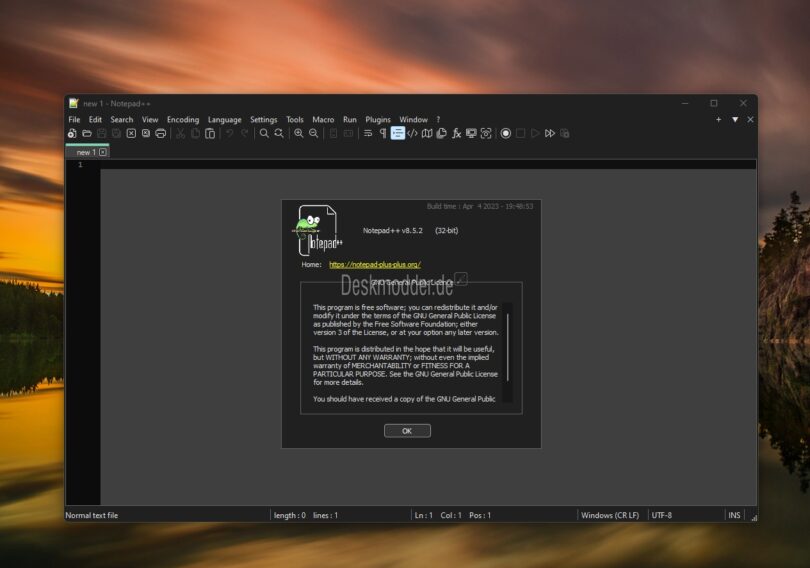810x568 pixels.
Task: Start macro recording with the Record icon
Action: coord(506,133)
